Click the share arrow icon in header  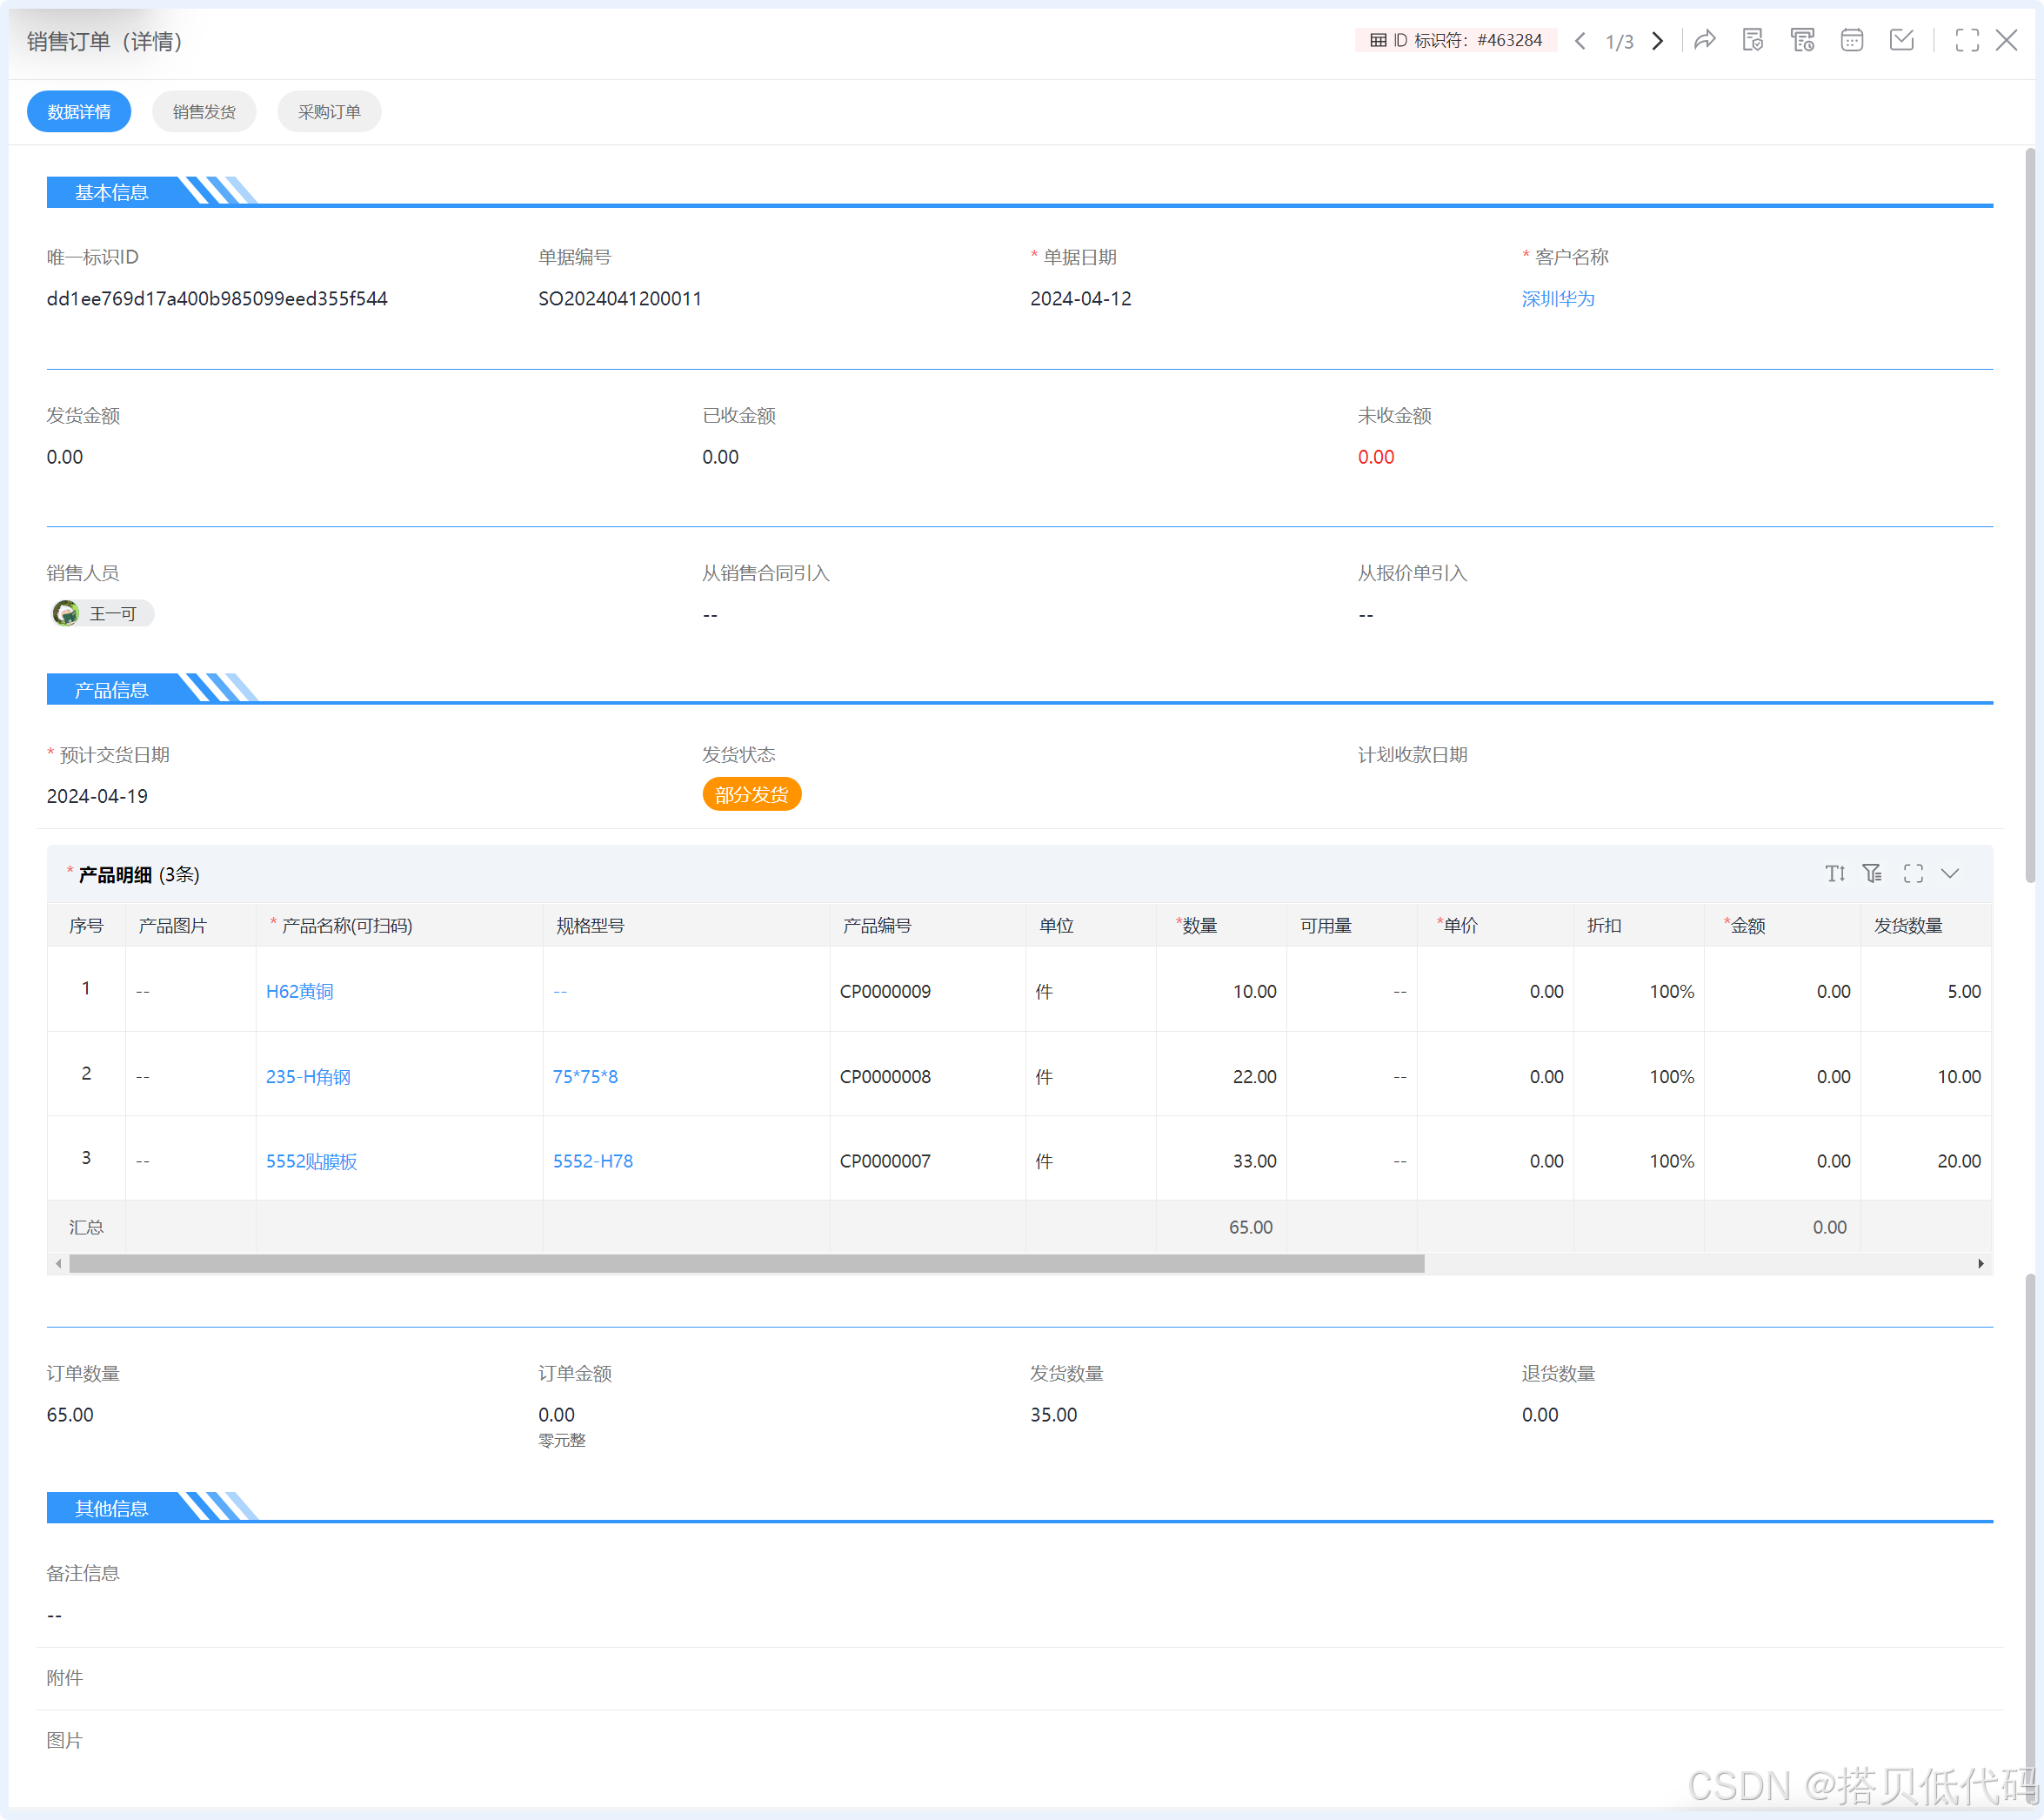pos(1705,40)
